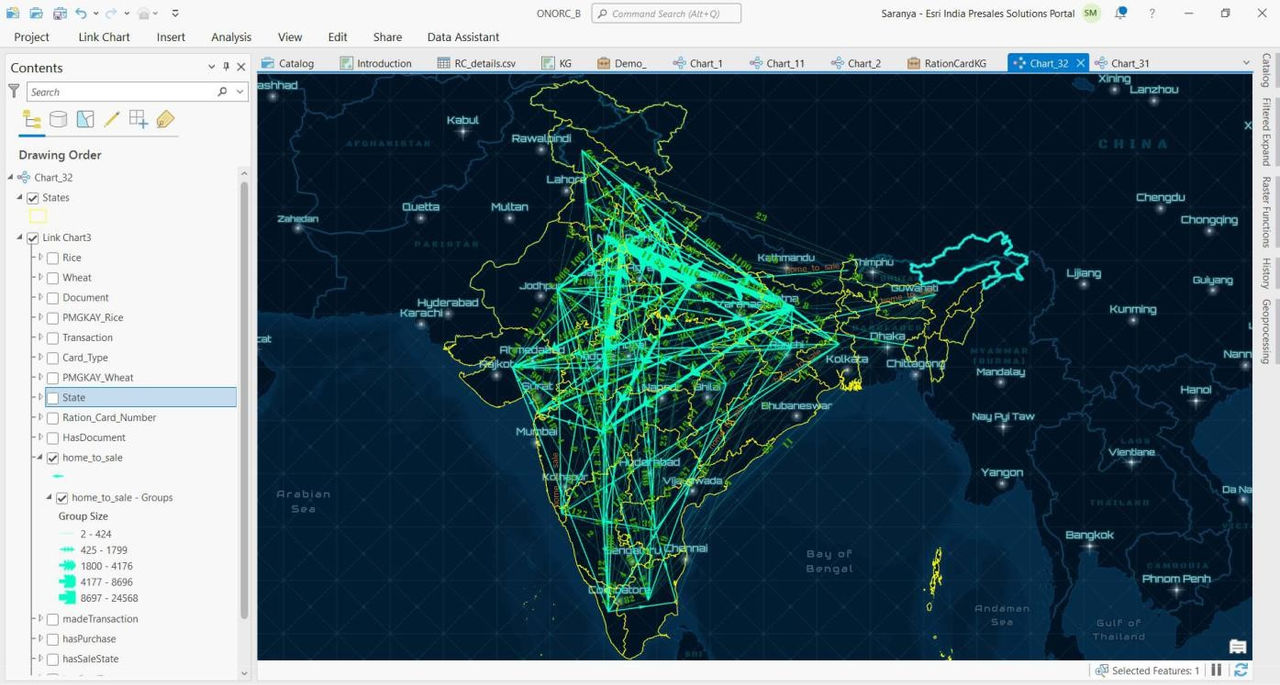Click the notifications bell icon

coord(1121,13)
